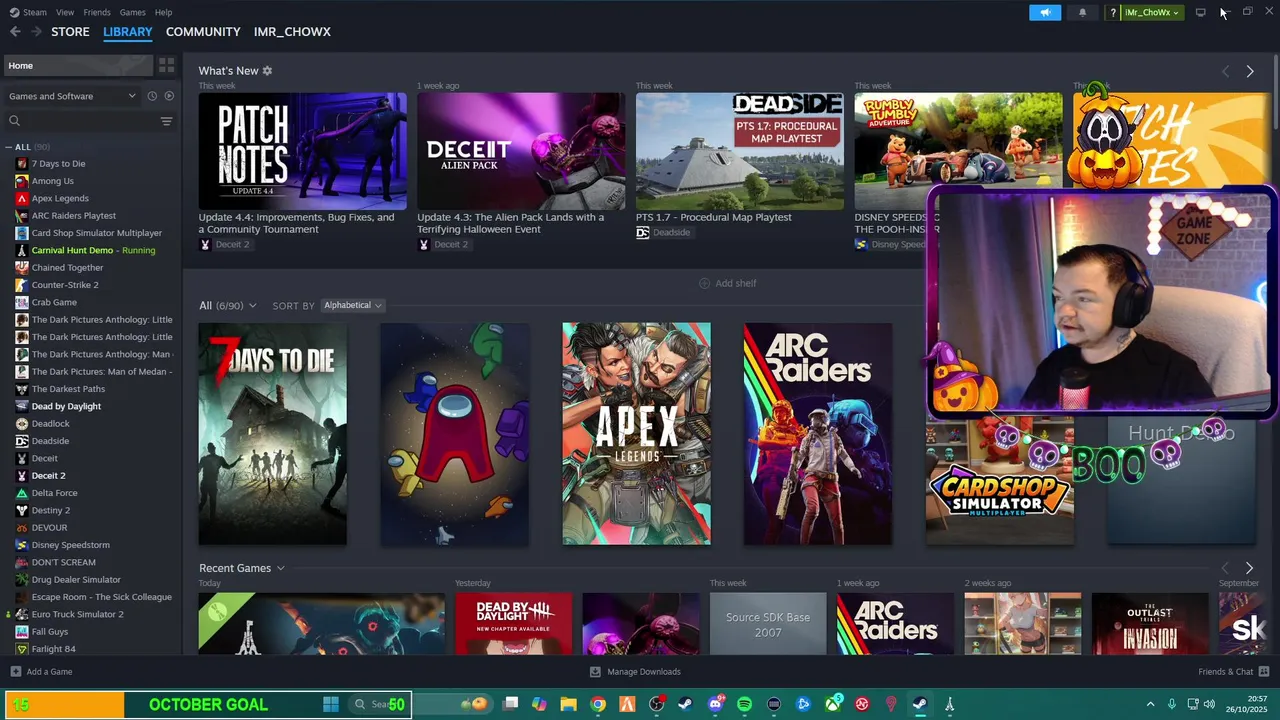This screenshot has height=720, width=1280.
Task: Open the Friends menu
Action: point(97,12)
